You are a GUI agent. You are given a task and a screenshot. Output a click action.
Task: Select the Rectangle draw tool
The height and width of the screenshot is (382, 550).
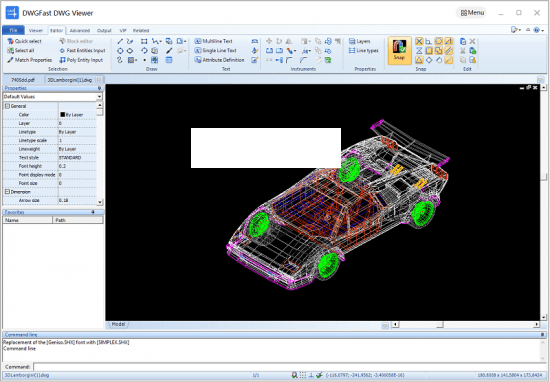click(x=144, y=41)
